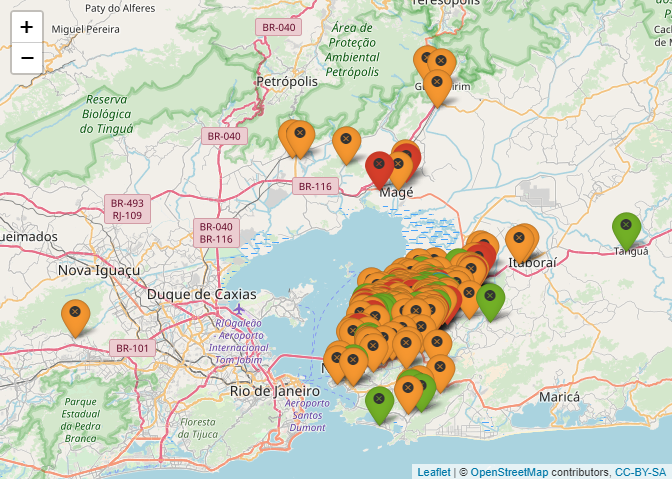
Task: Click the Aeroporto Santos Dumont label
Action: (307, 415)
